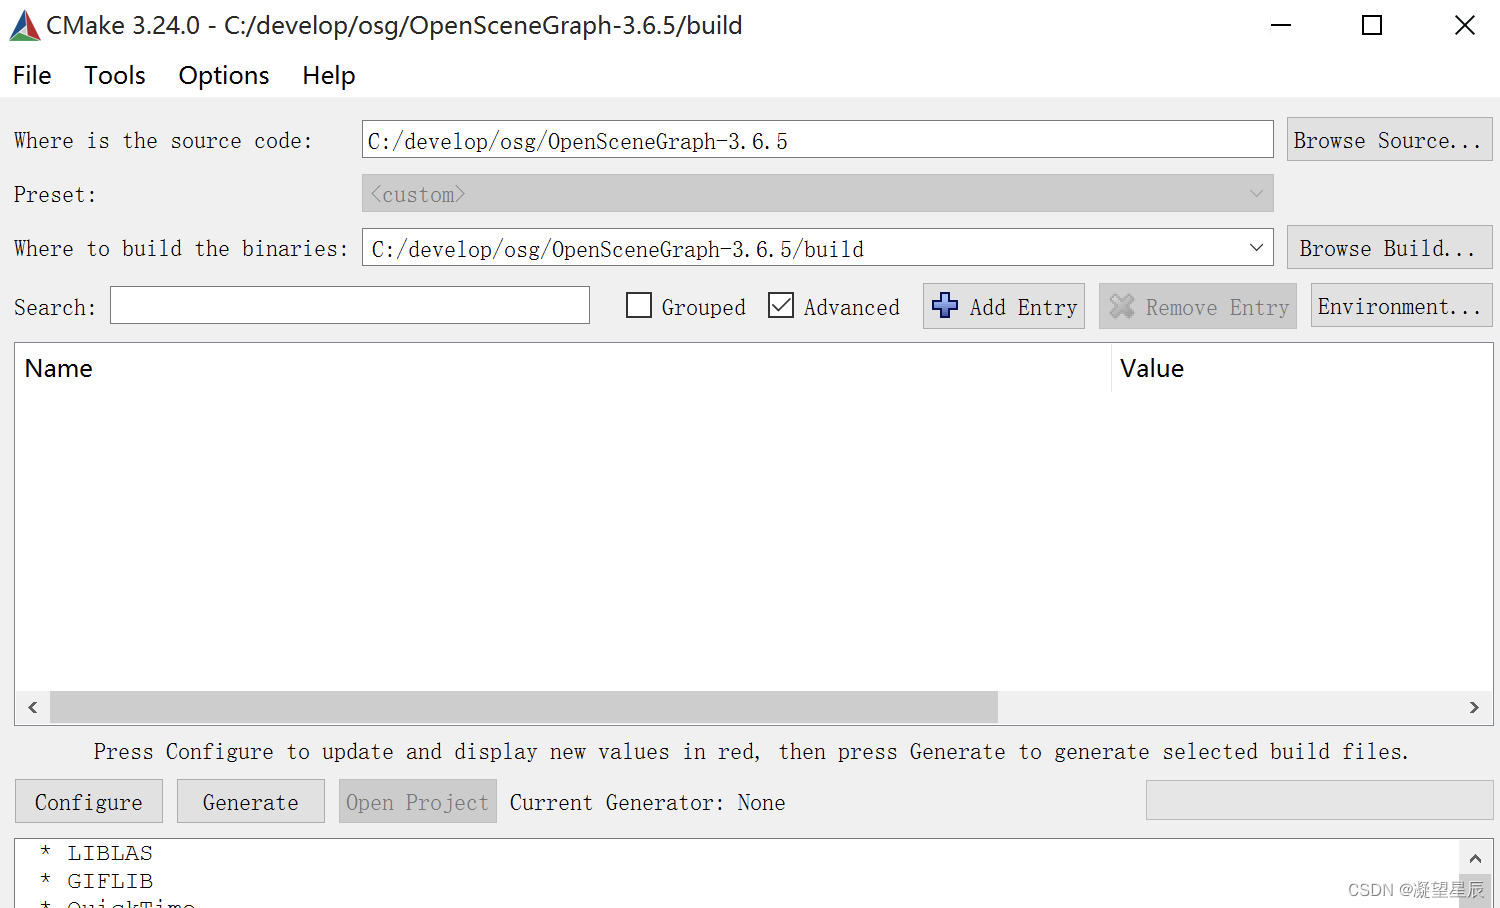The image size is (1500, 908).
Task: Open the Options menu
Action: [223, 75]
